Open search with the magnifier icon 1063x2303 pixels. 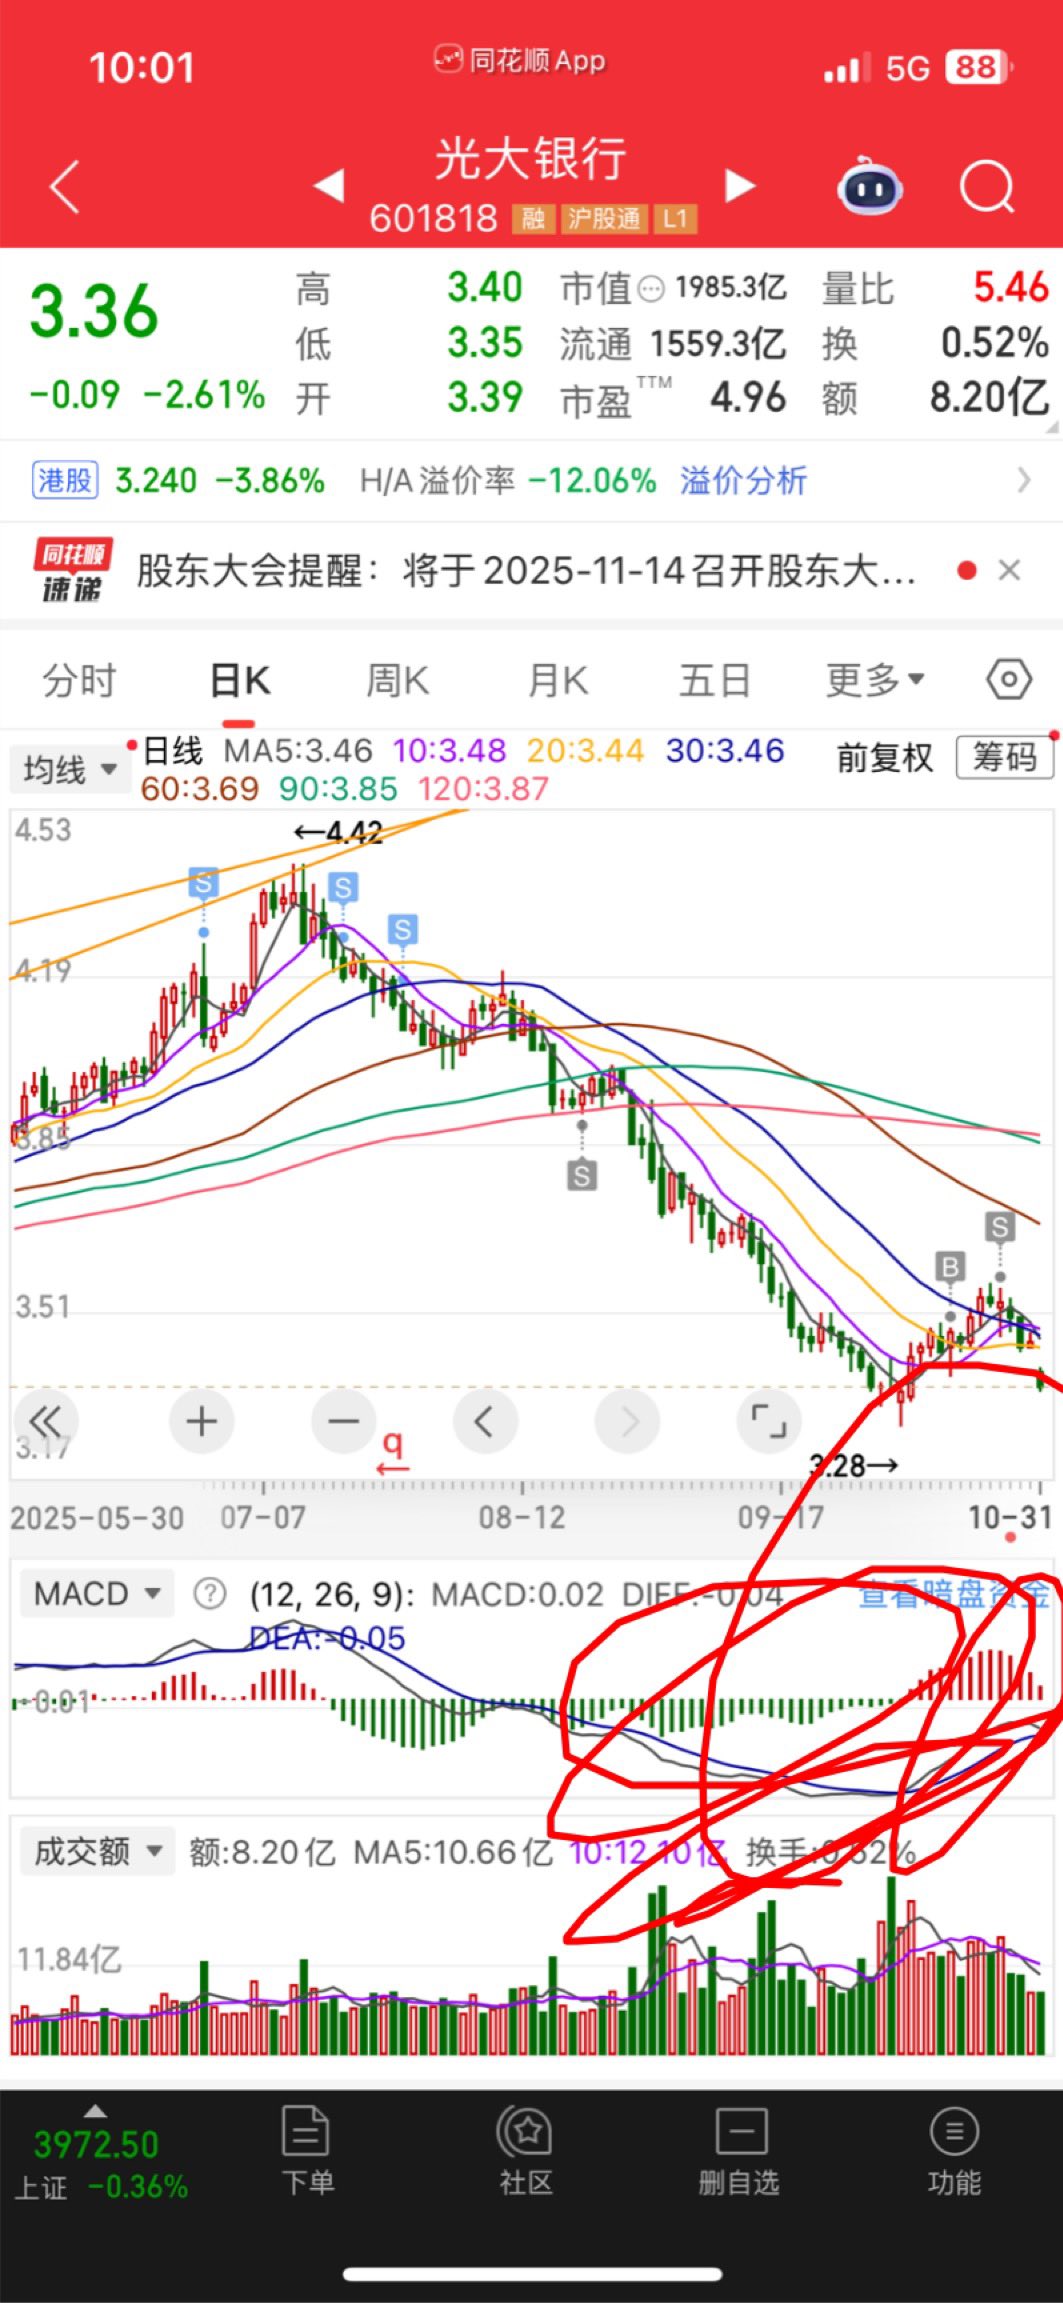click(x=987, y=187)
